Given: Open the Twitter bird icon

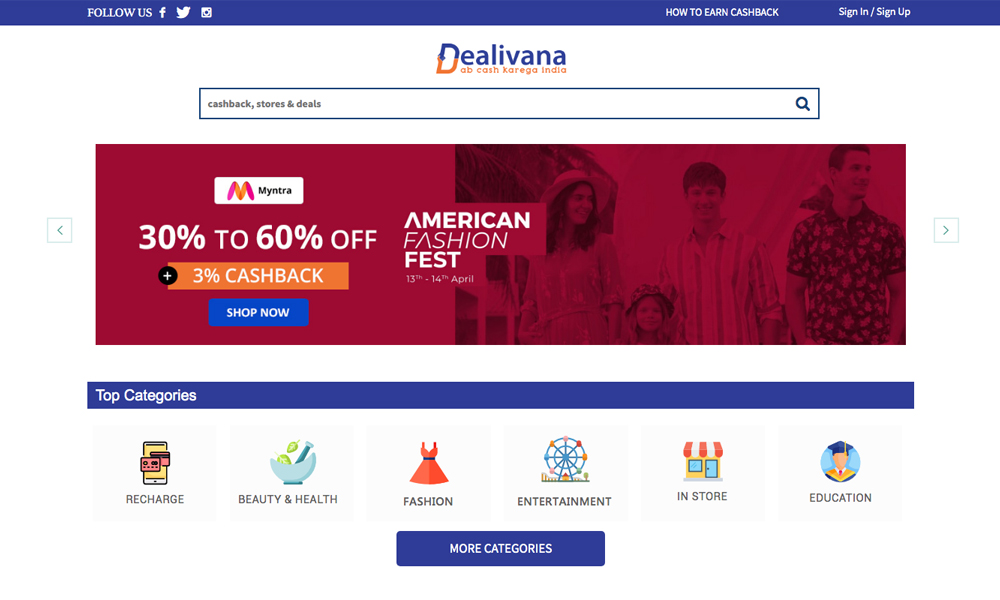Looking at the screenshot, I should point(183,12).
